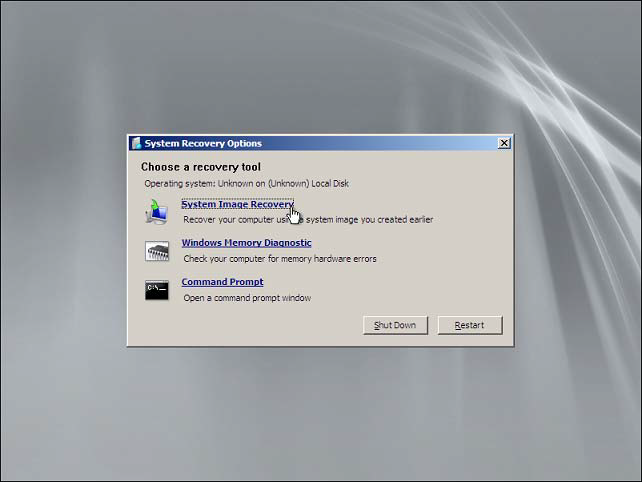The height and width of the screenshot is (482, 642).
Task: Click the 'System Recovery Options' window title text
Action: pyautogui.click(x=203, y=143)
